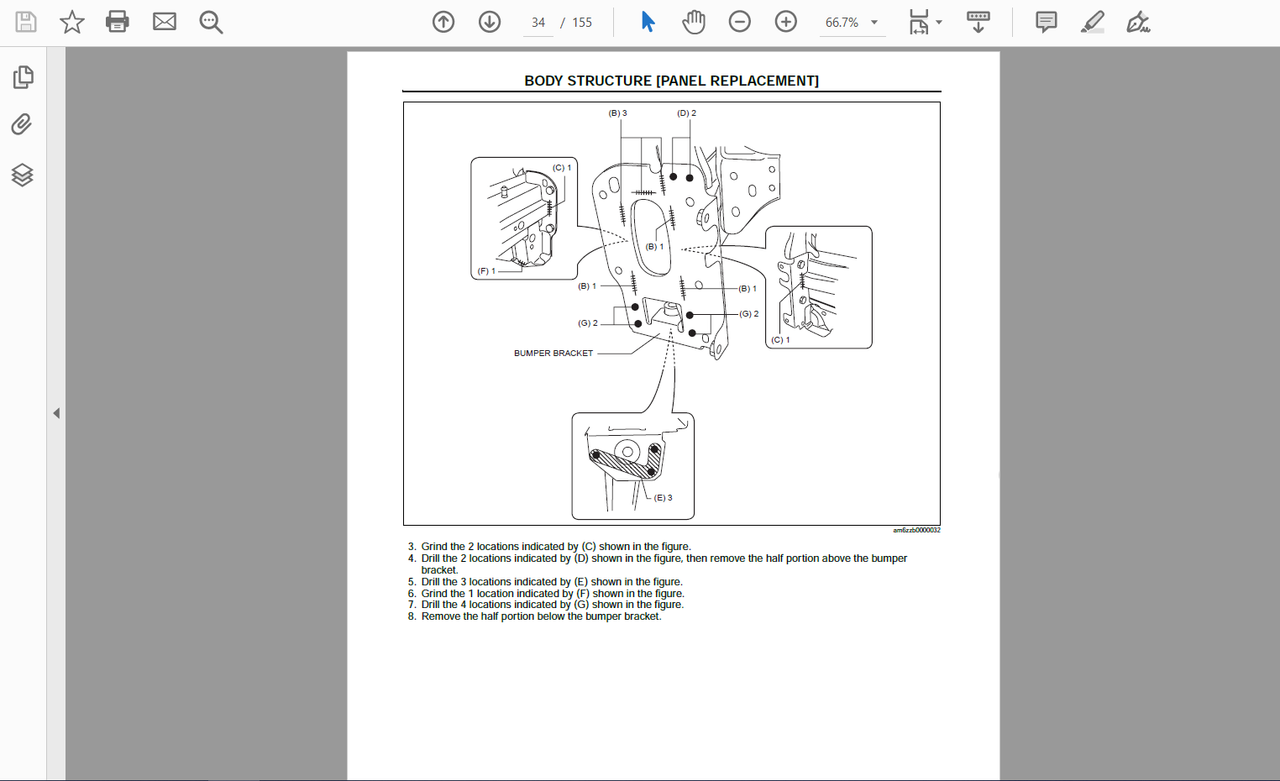The height and width of the screenshot is (781, 1280).
Task: Choose the Selection arrow tool
Action: tap(648, 22)
